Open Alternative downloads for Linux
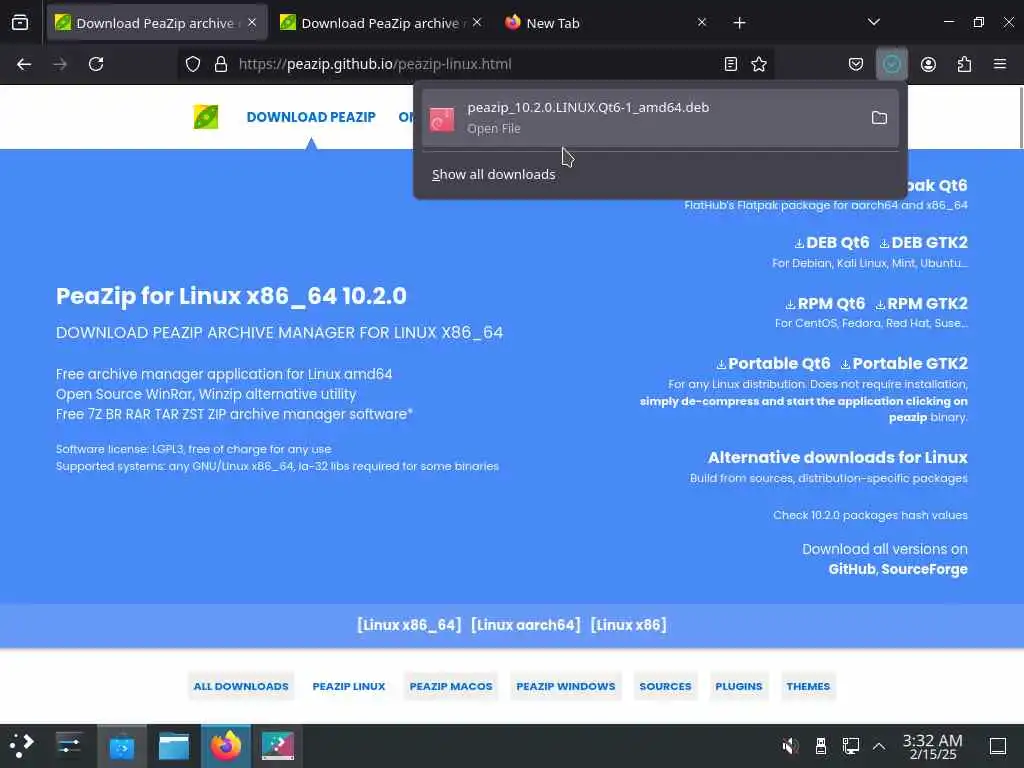This screenshot has height=768, width=1024. tap(837, 457)
